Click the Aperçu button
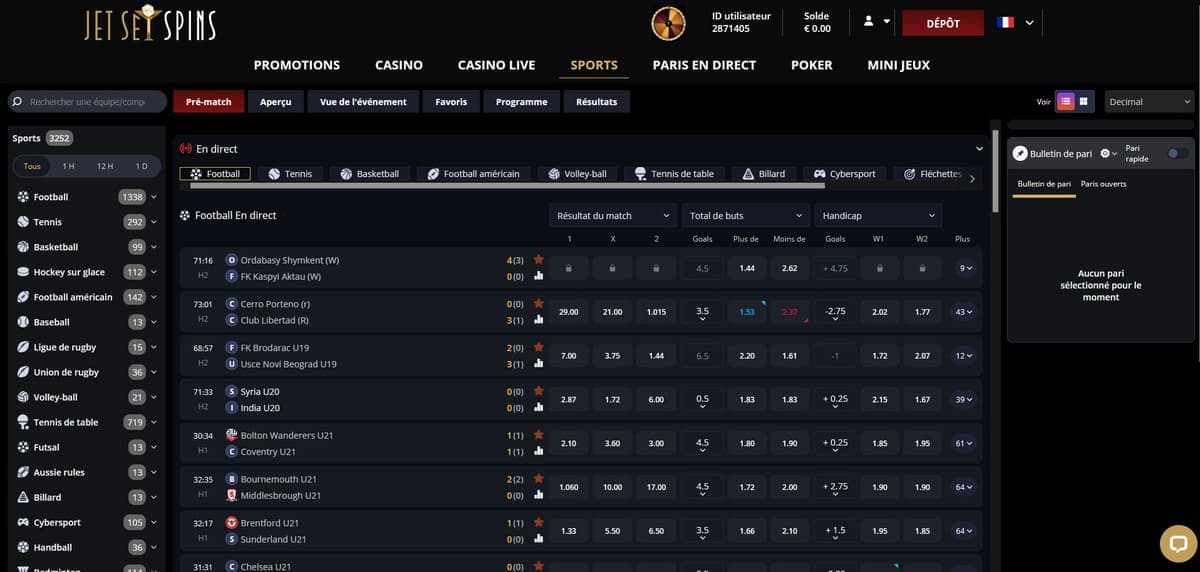The width and height of the screenshot is (1200, 572). (276, 101)
